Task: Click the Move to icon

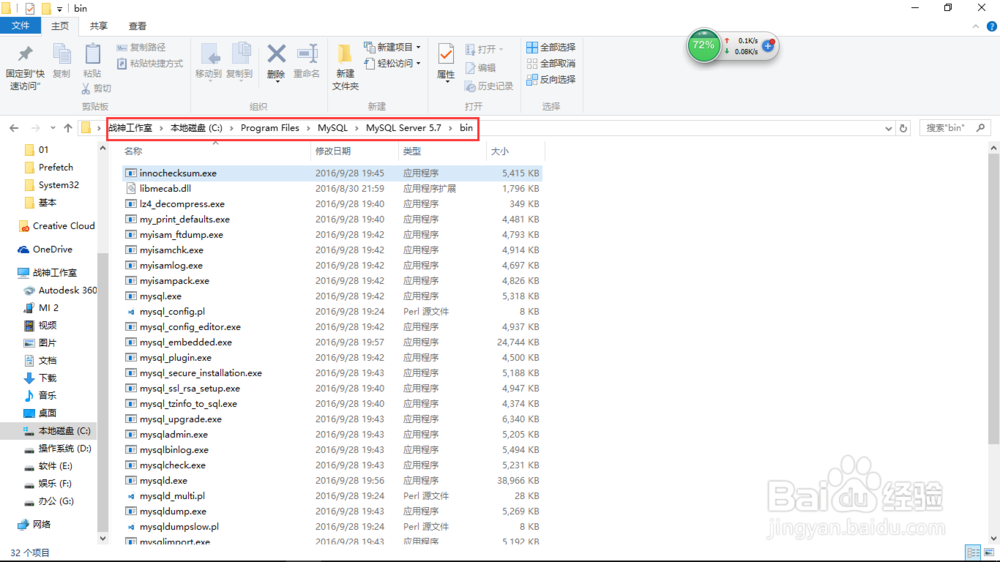Action: pos(209,61)
